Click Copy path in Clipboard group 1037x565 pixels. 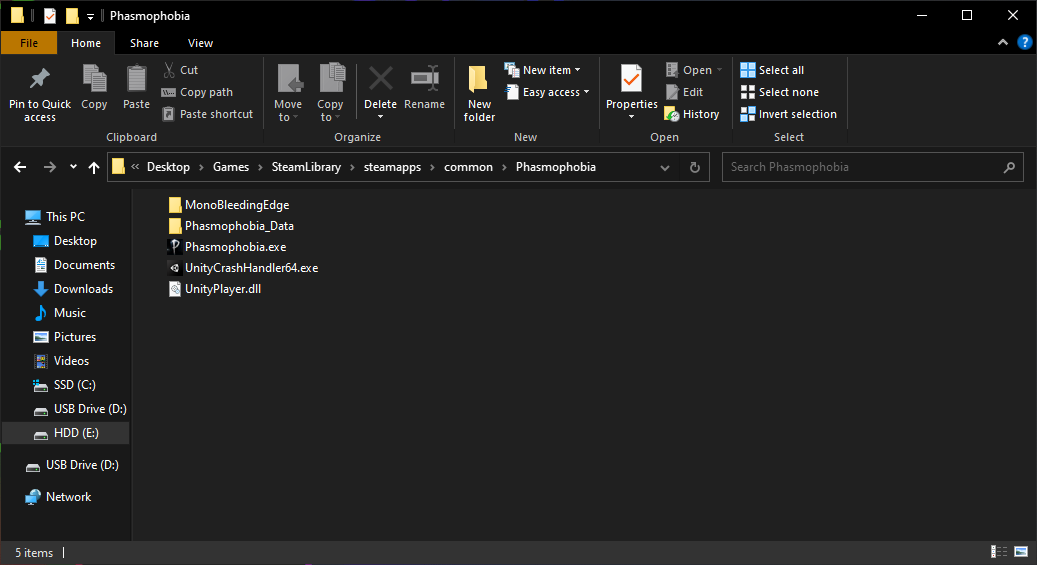point(198,92)
